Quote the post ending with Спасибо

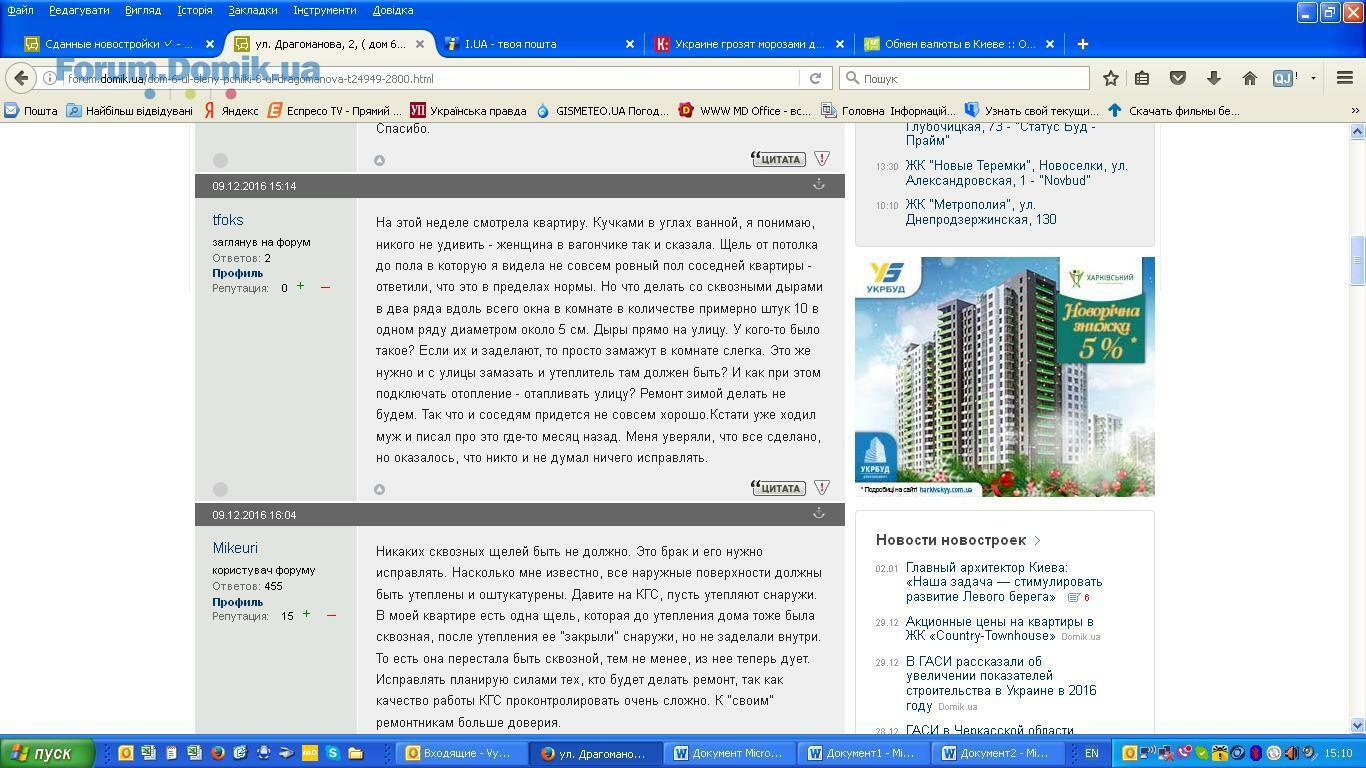[x=778, y=159]
